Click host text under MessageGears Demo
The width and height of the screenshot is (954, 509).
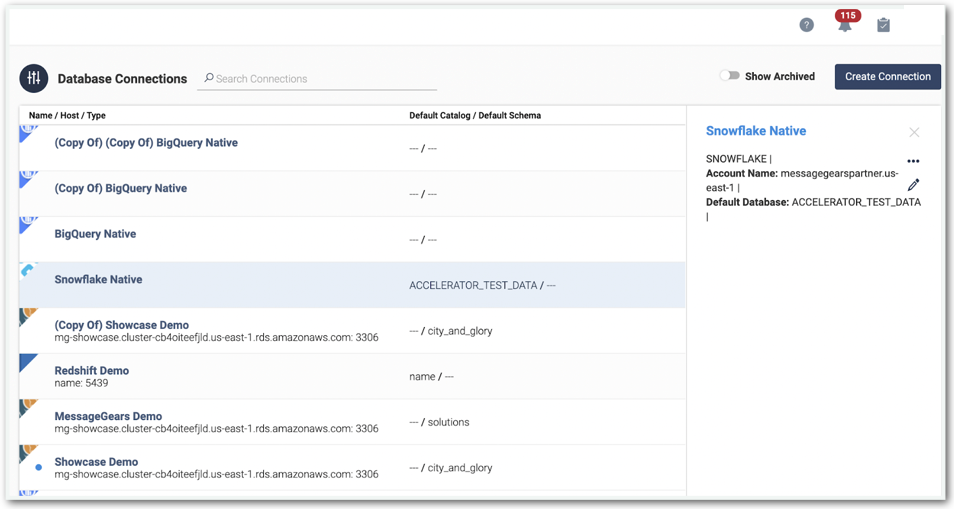click(x=216, y=429)
